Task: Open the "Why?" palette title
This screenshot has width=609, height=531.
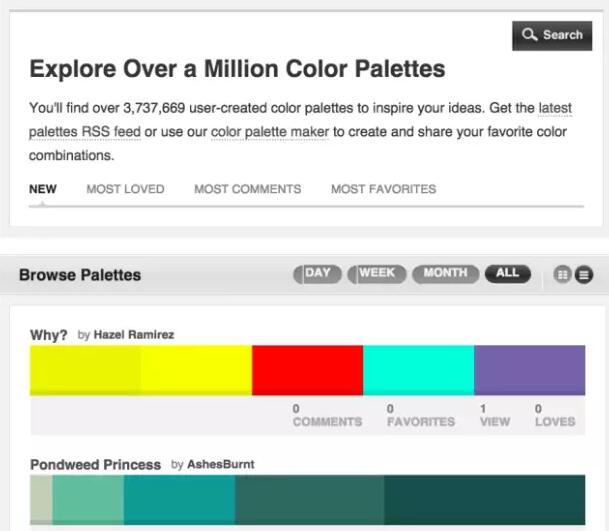Action: click(x=49, y=335)
